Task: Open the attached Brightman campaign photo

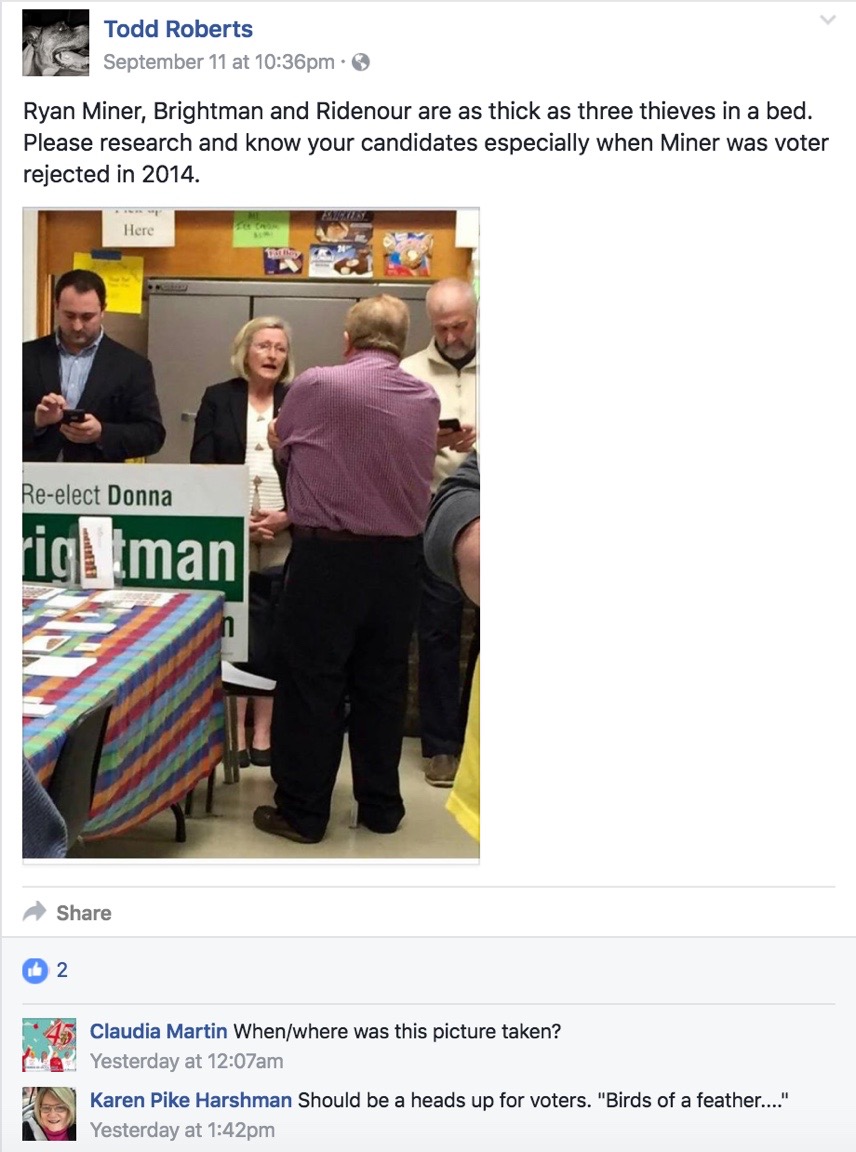Action: click(x=251, y=534)
